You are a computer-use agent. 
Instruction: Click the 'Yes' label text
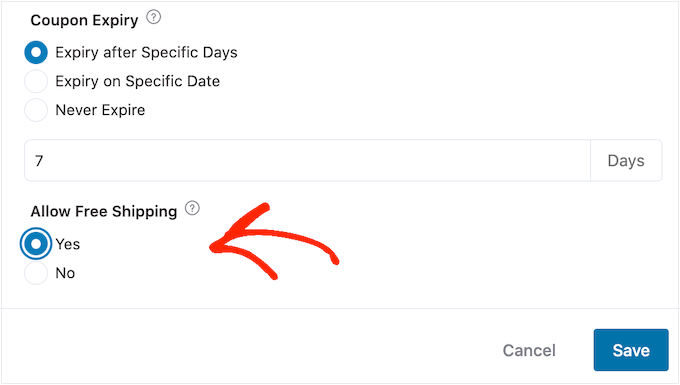[68, 244]
